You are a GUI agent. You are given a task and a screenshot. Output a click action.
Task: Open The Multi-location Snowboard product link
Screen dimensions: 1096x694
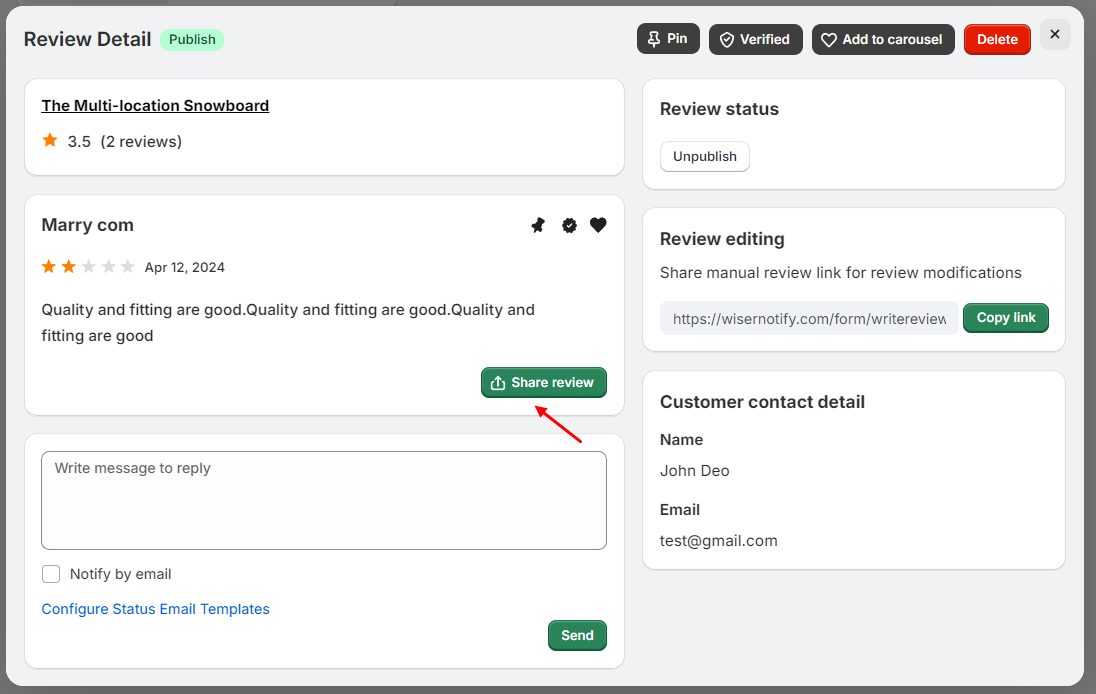point(155,105)
